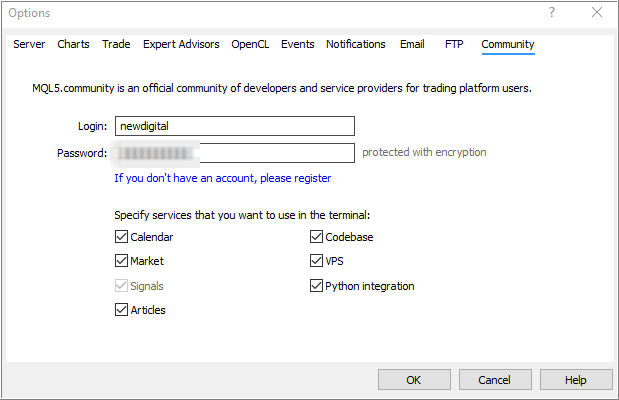The width and height of the screenshot is (619, 400).
Task: Uncheck the Calendar service checkbox
Action: coord(121,238)
